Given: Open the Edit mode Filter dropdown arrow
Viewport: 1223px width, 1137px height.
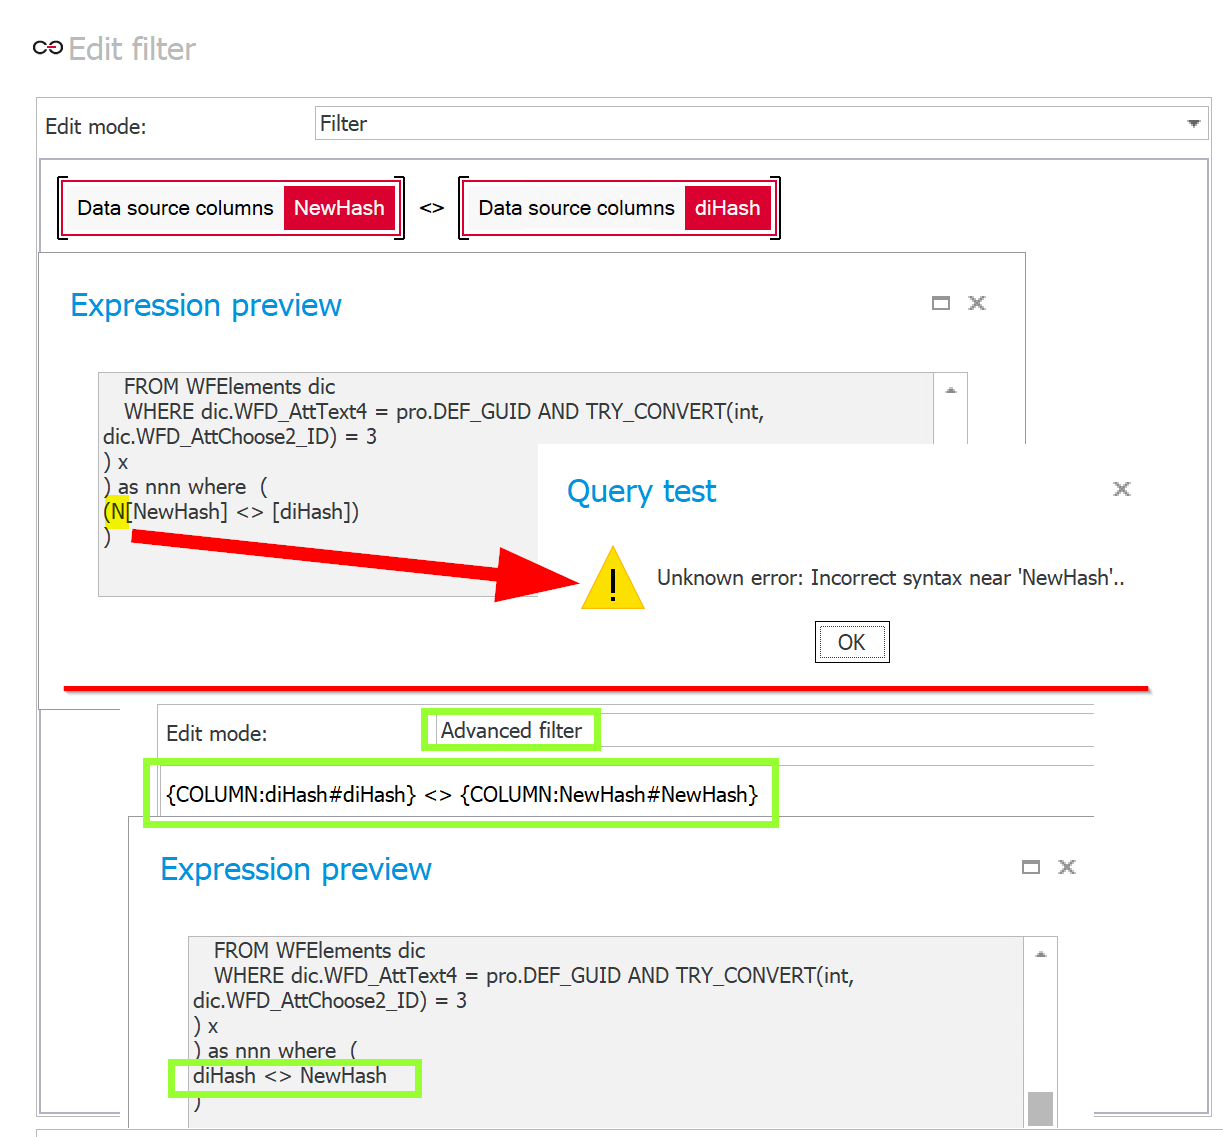Looking at the screenshot, I should (1193, 124).
